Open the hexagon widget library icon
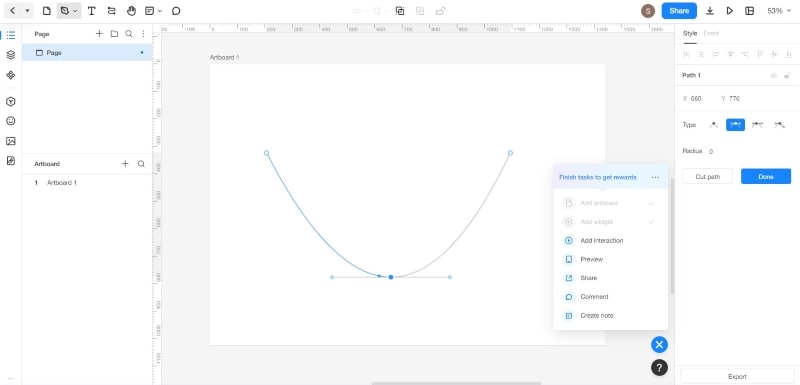The width and height of the screenshot is (800, 385). [x=11, y=101]
